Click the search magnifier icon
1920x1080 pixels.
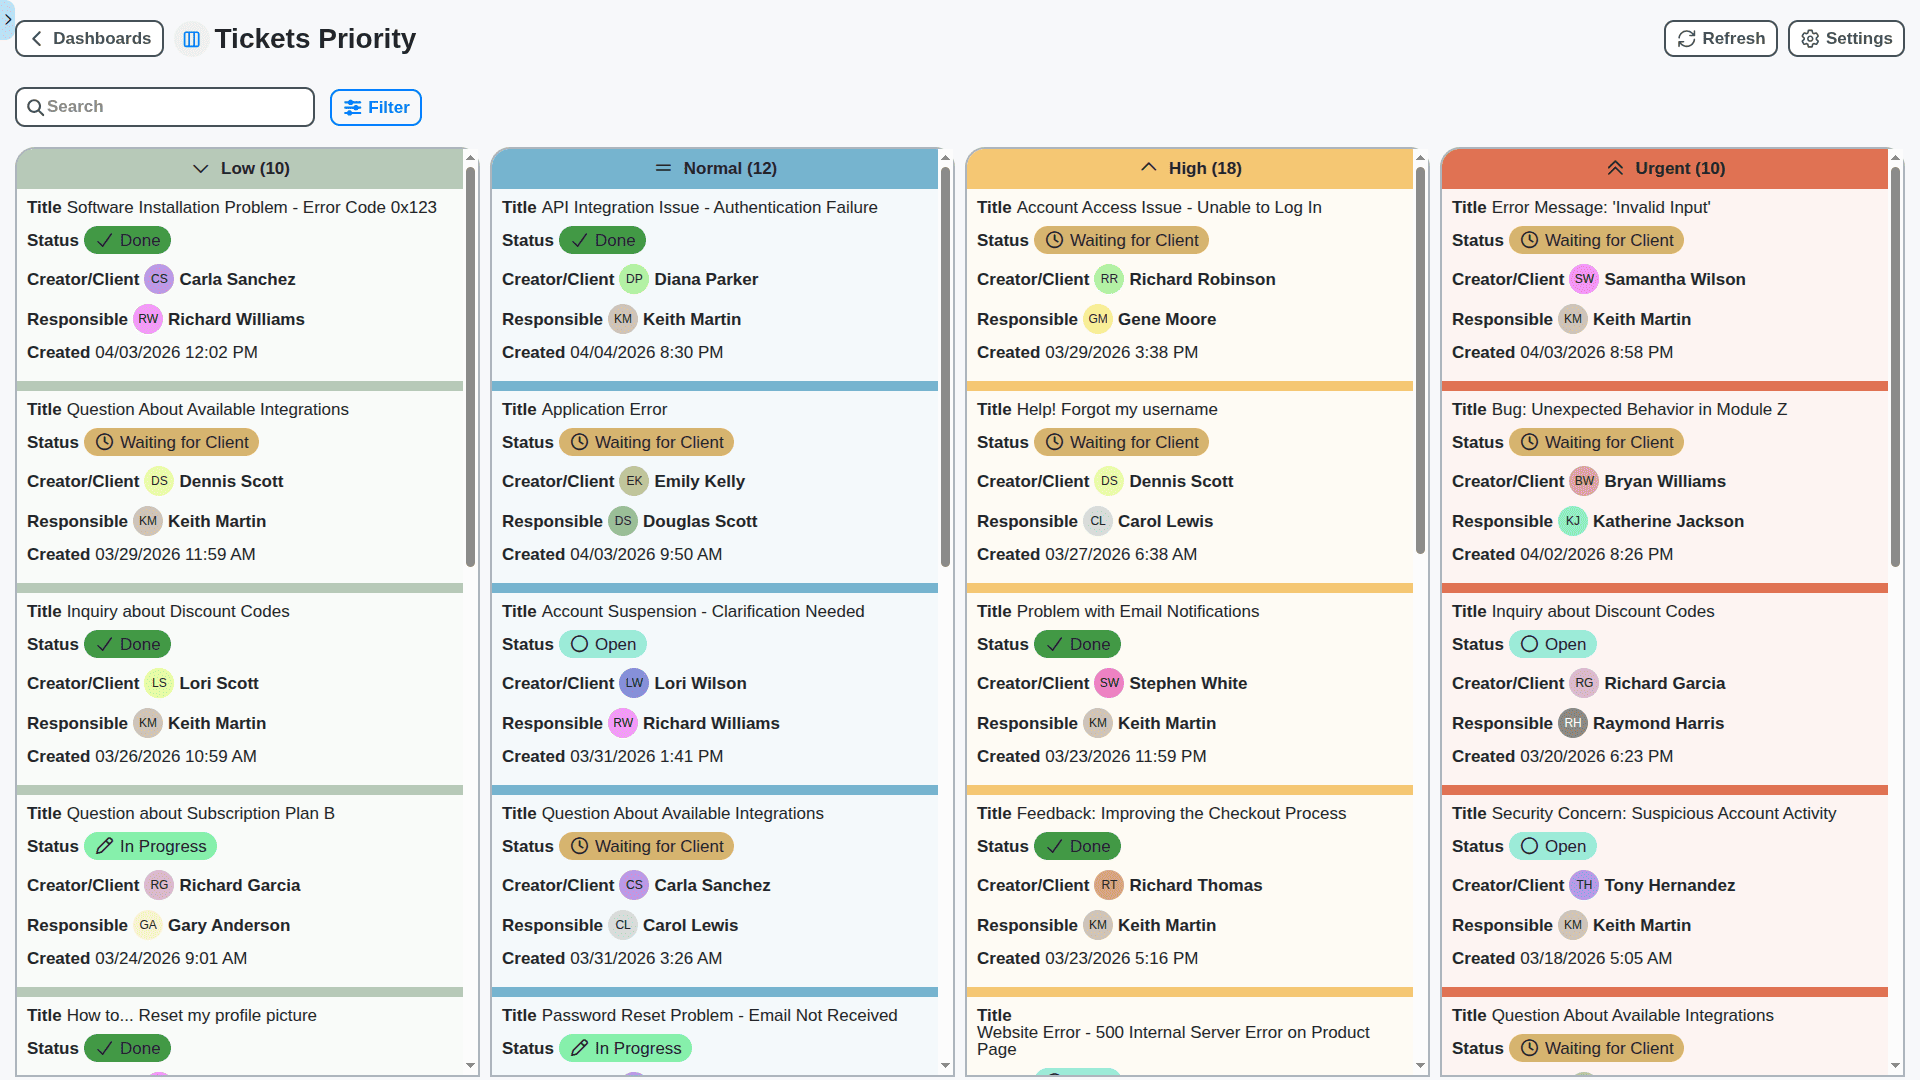(x=37, y=106)
